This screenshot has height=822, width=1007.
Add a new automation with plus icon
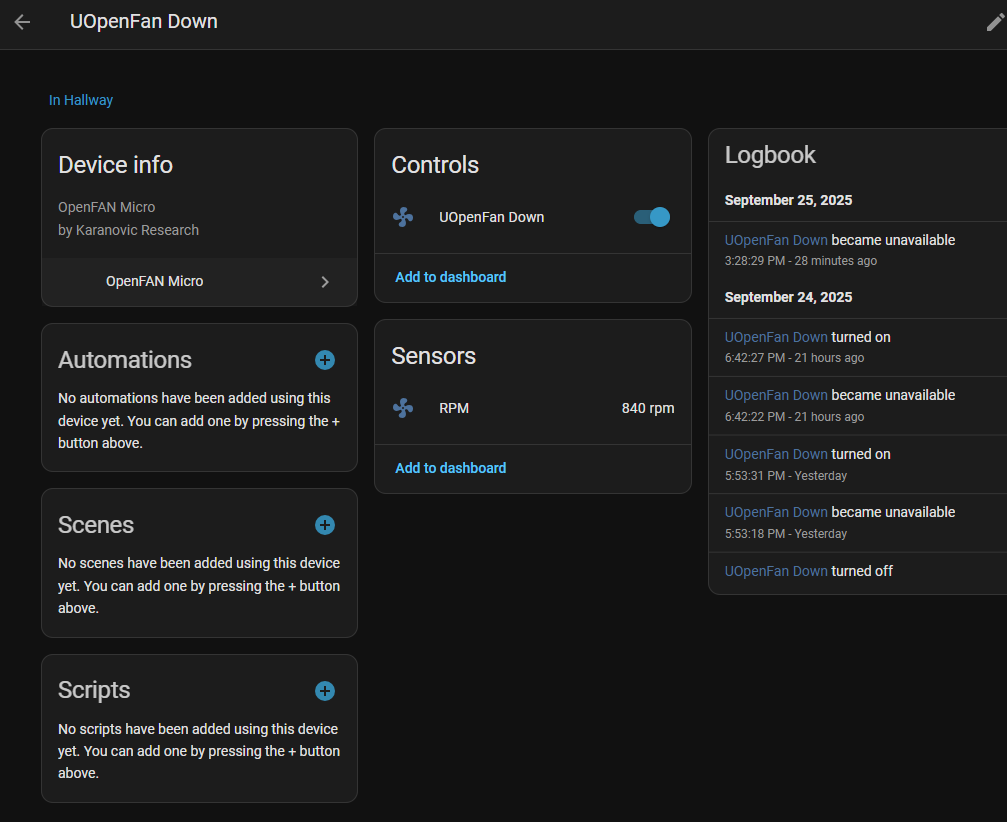click(x=325, y=360)
